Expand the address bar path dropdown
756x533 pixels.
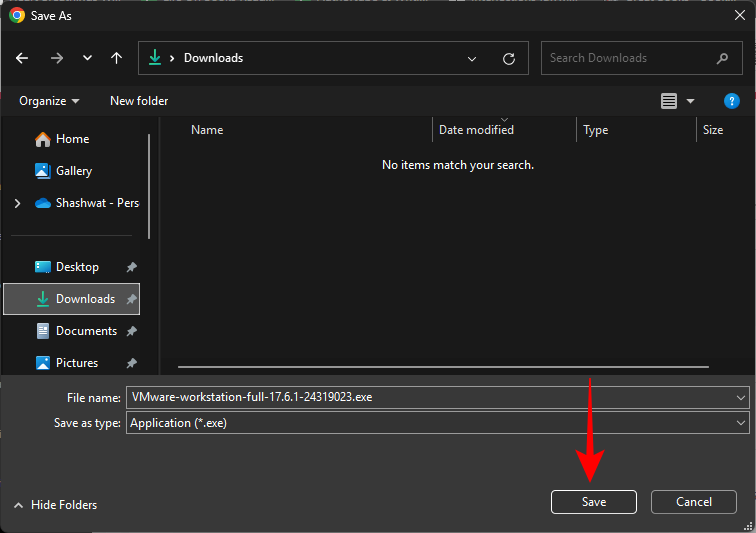pos(472,58)
